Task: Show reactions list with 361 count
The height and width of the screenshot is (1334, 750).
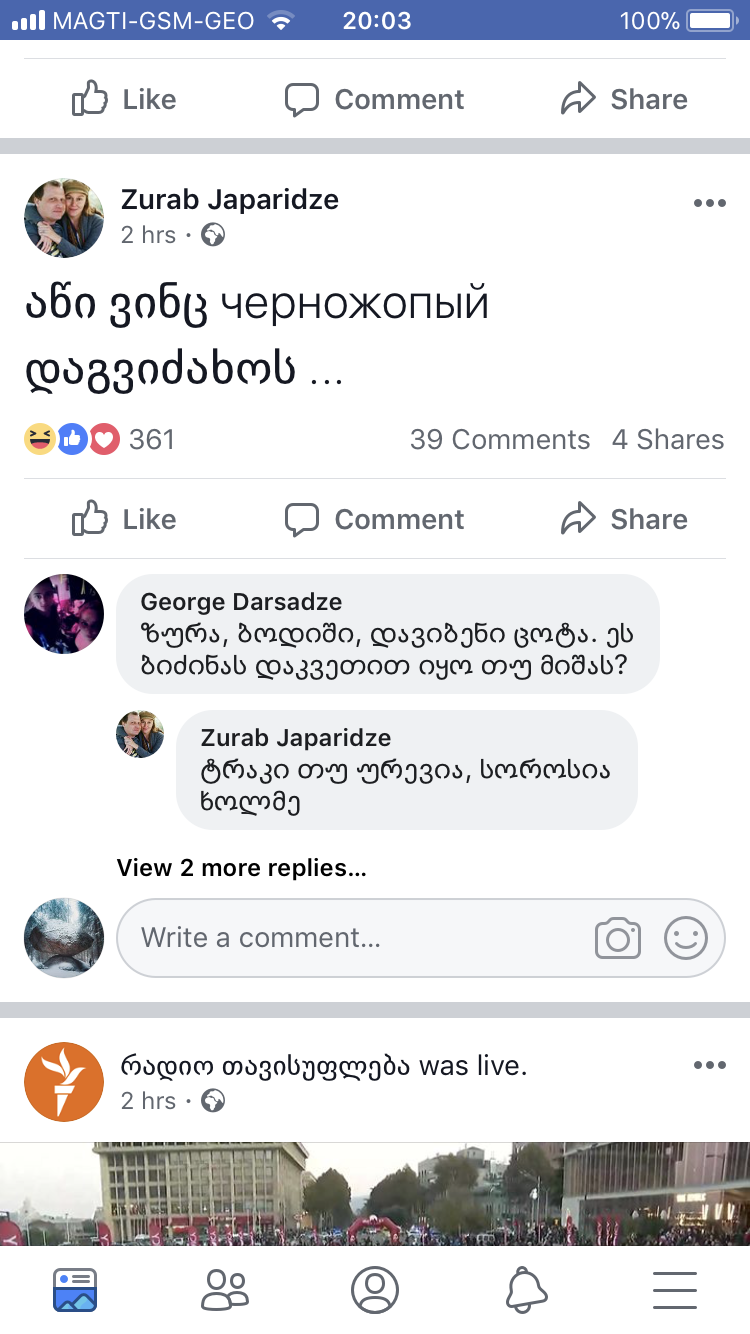Action: pos(100,440)
